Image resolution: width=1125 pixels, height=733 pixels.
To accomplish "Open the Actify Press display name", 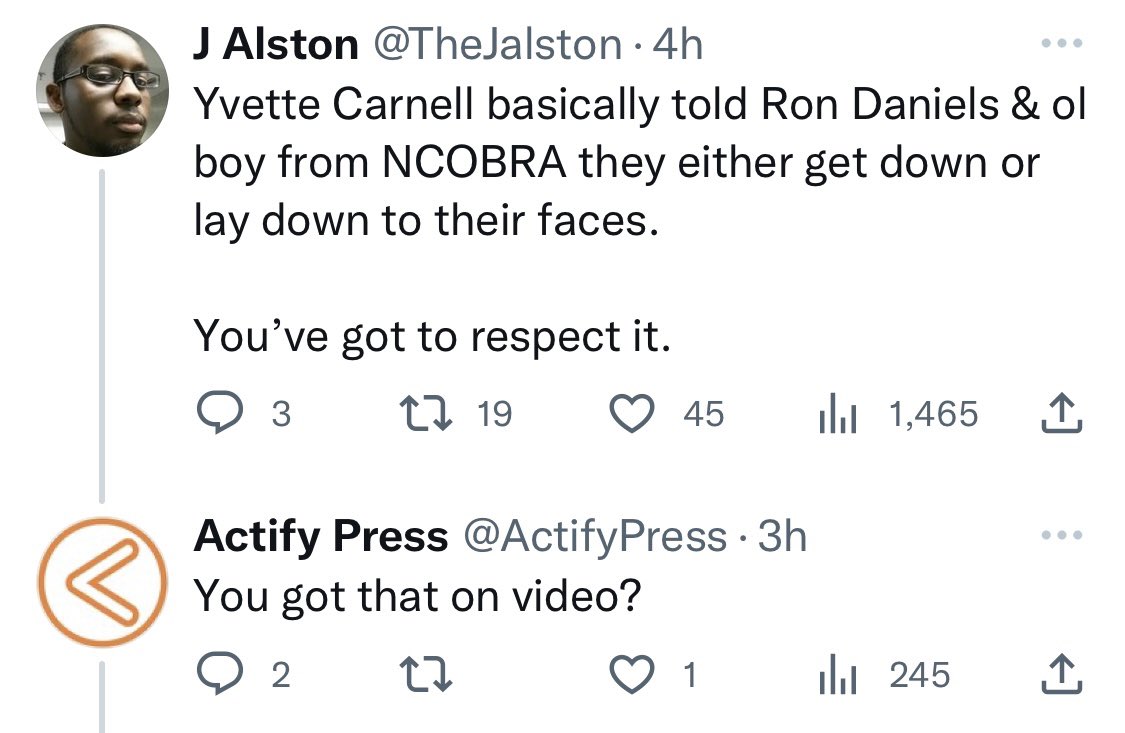I will click(321, 536).
